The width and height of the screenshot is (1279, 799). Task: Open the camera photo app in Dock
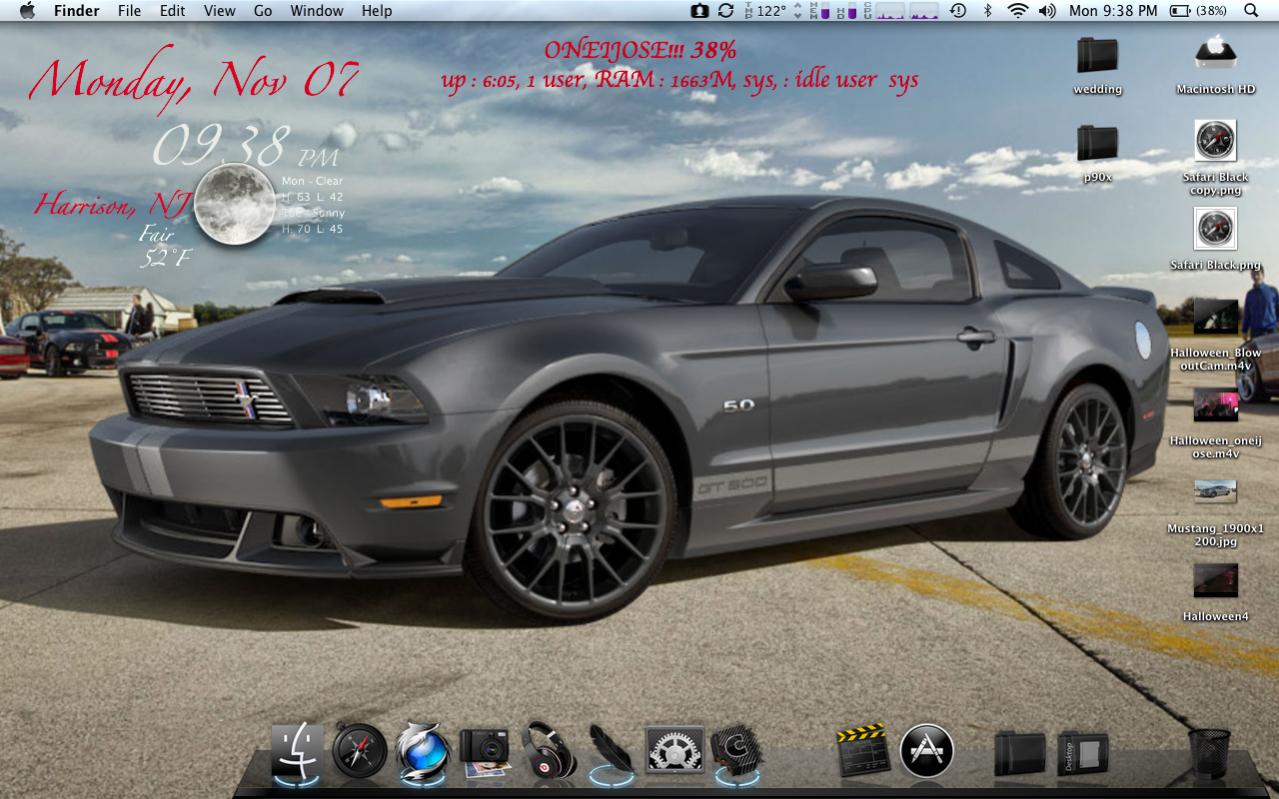[485, 751]
